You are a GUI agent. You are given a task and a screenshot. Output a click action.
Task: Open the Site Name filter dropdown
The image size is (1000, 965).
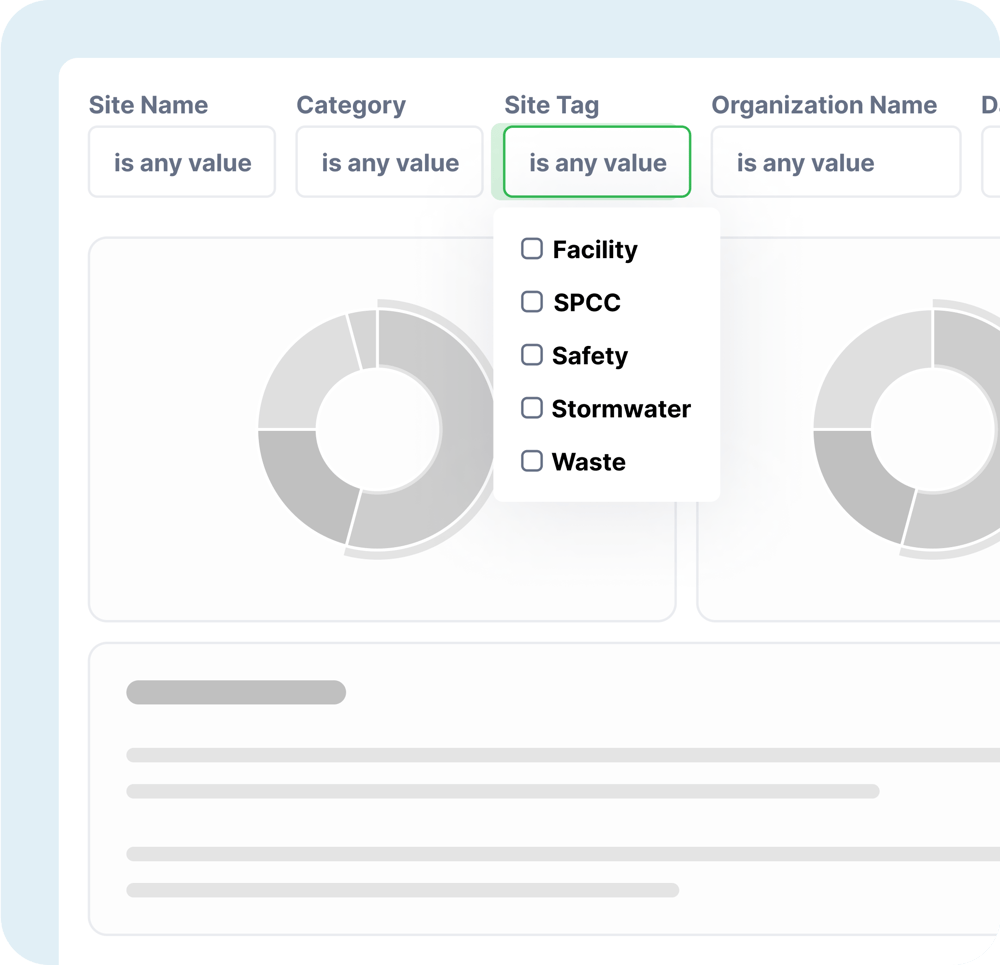(x=181, y=162)
